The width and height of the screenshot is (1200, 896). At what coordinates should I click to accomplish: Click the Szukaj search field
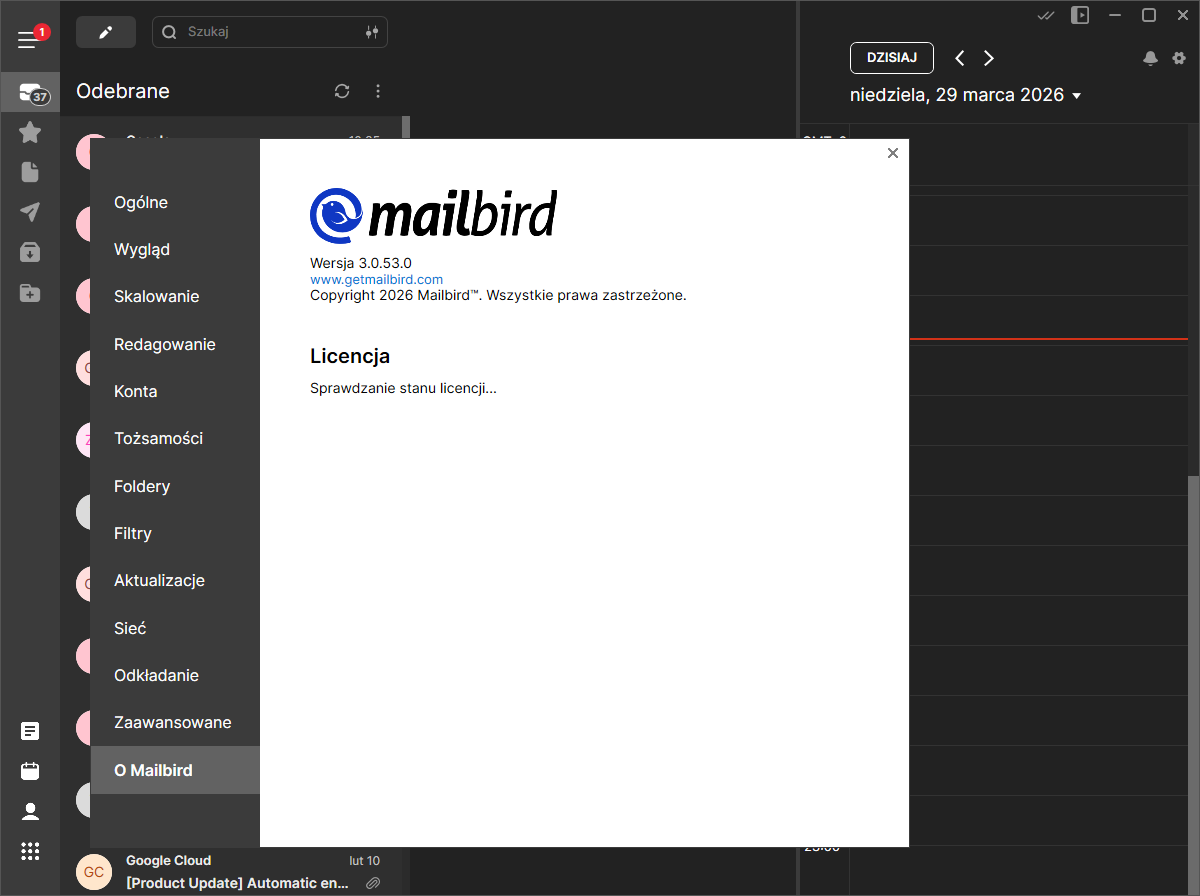270,32
